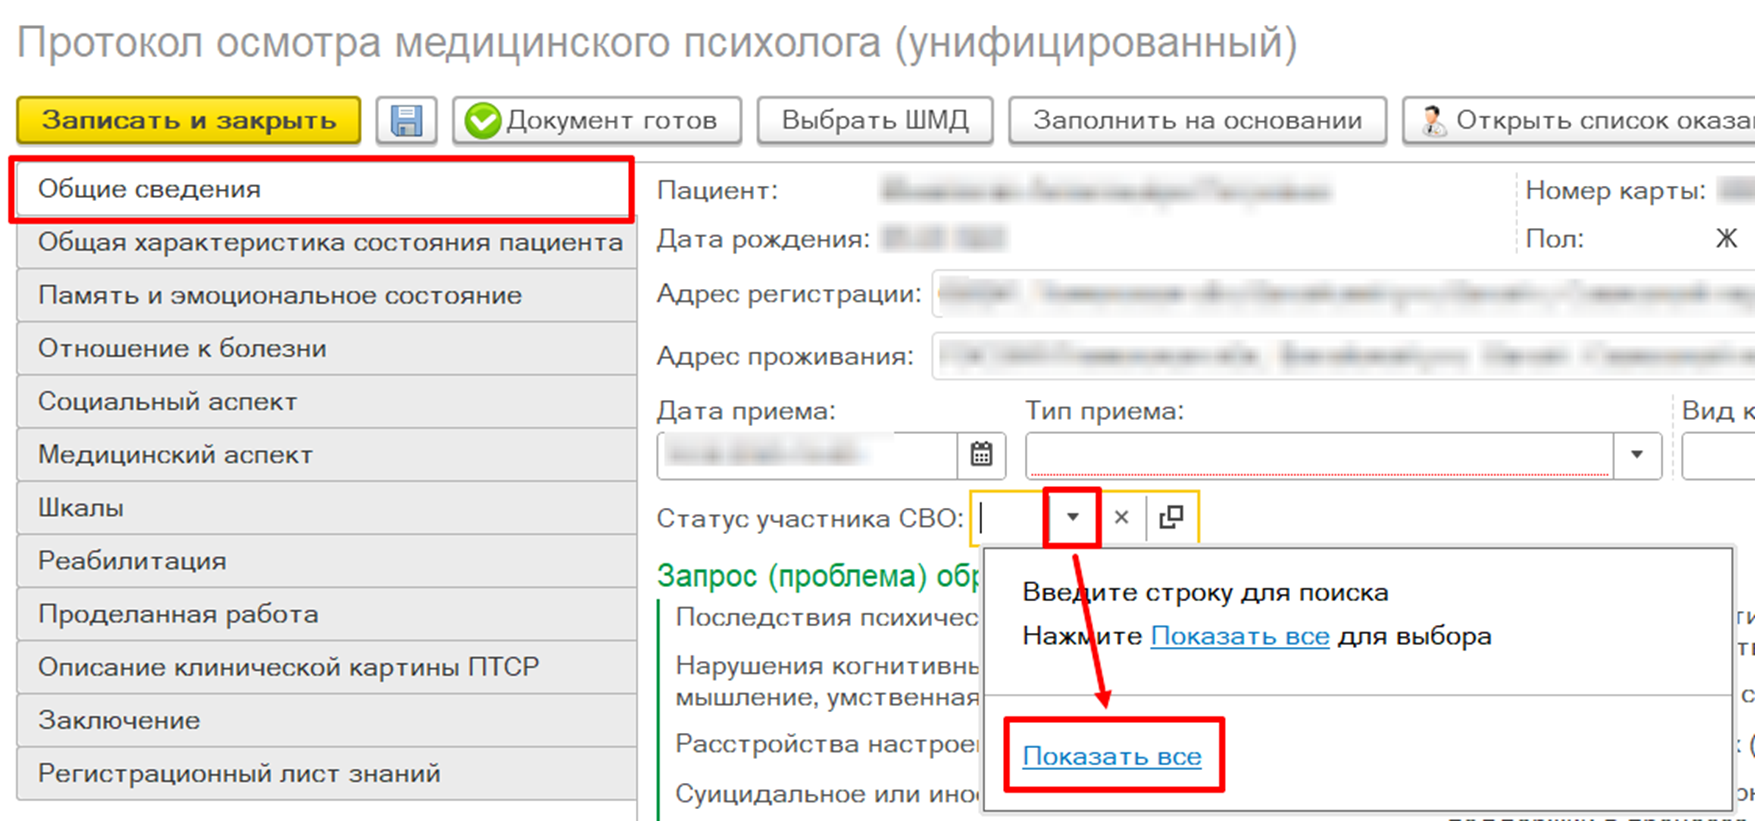
Task: Clear the Статус участника СВО field
Action: [1121, 517]
